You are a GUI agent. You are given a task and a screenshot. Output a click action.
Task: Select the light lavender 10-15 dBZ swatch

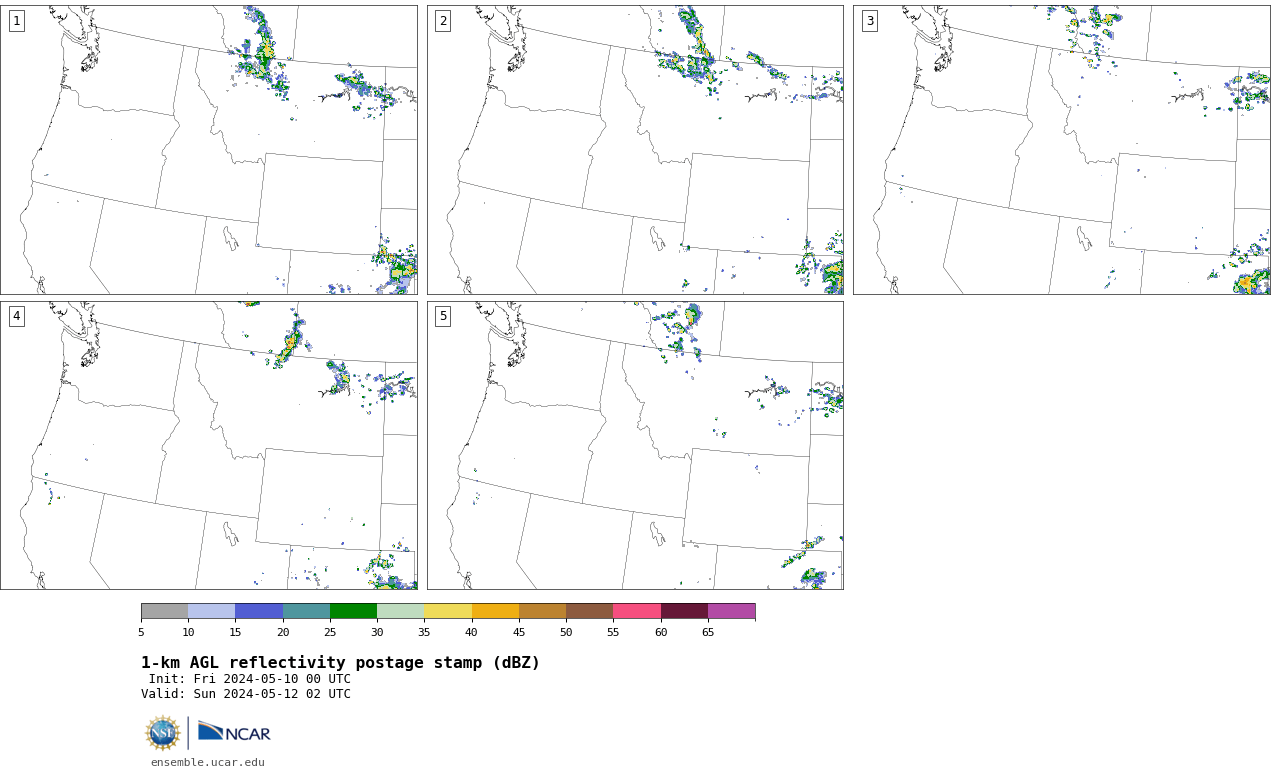[x=211, y=611]
